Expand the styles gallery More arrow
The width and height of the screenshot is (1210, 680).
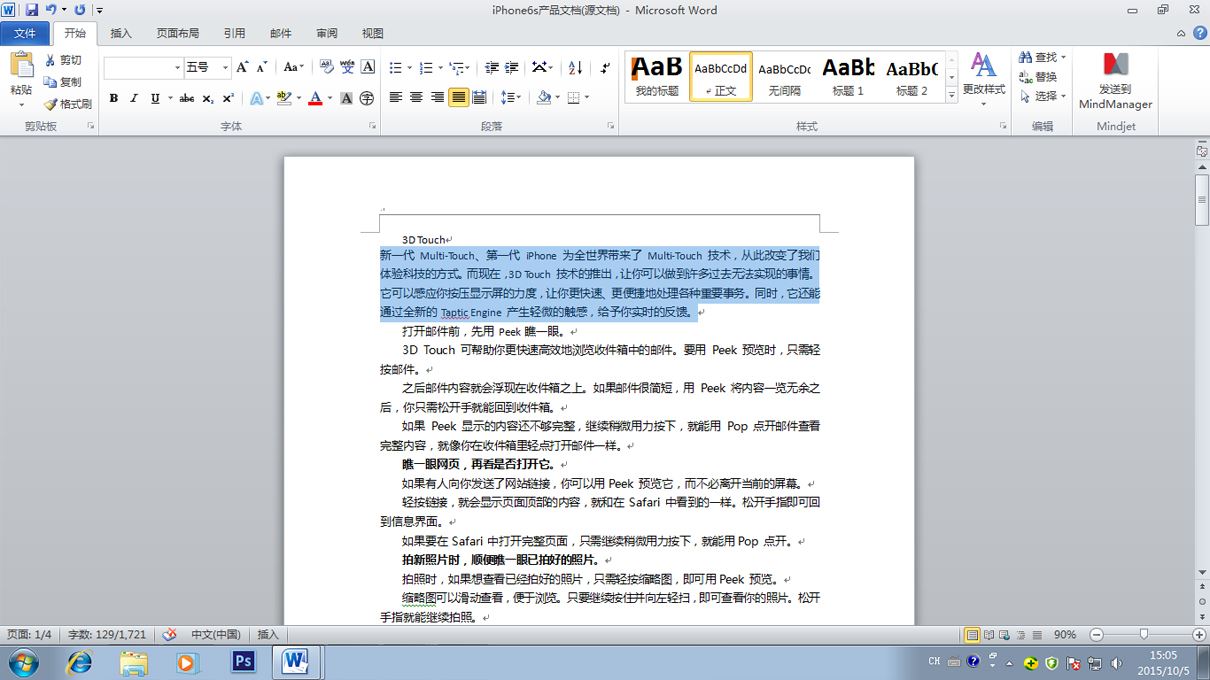click(x=952, y=95)
